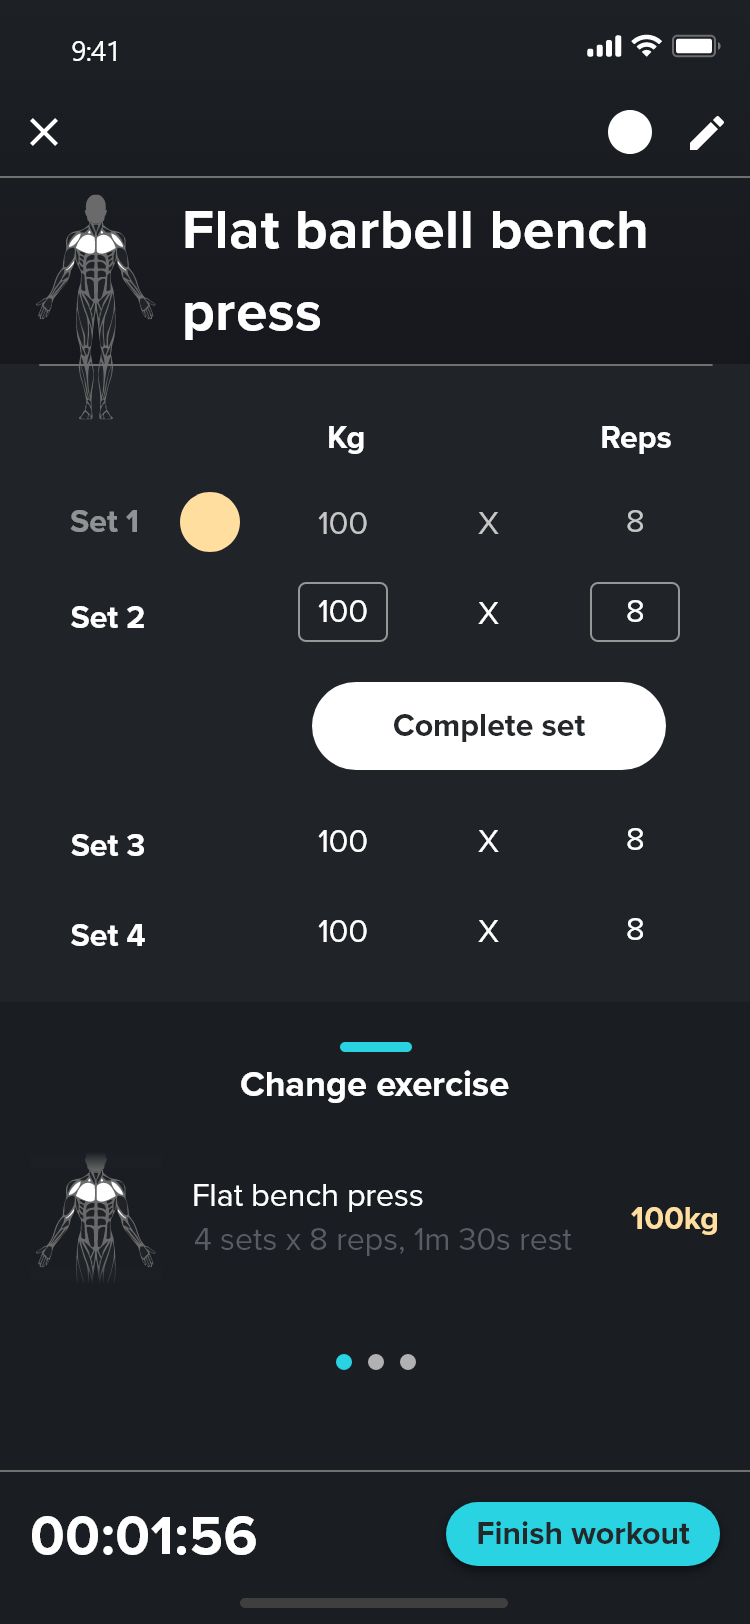This screenshot has height=1624, width=750.
Task: Select the Set 4 row label
Action: (x=108, y=935)
